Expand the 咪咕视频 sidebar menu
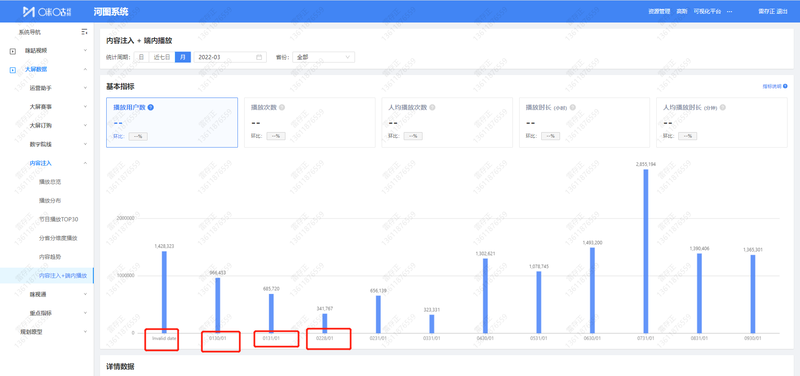The height and width of the screenshot is (376, 800). [x=85, y=51]
